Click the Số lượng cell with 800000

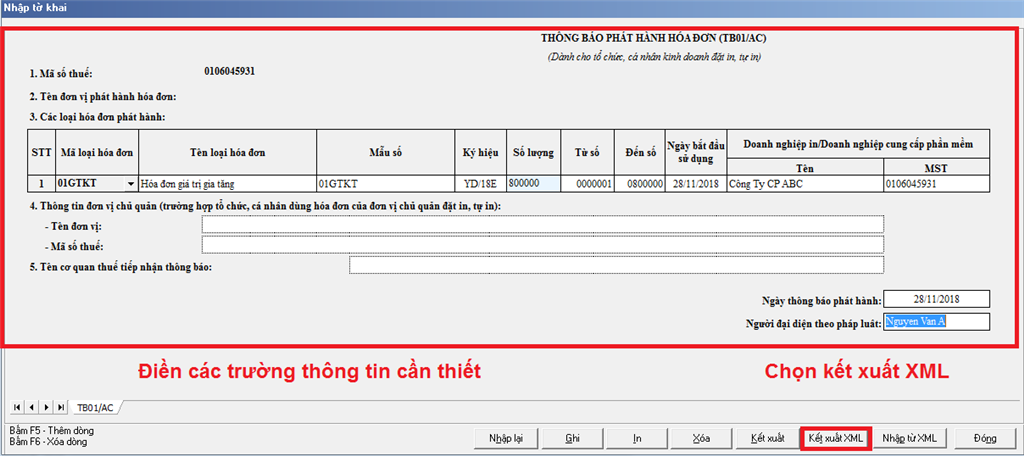click(533, 184)
